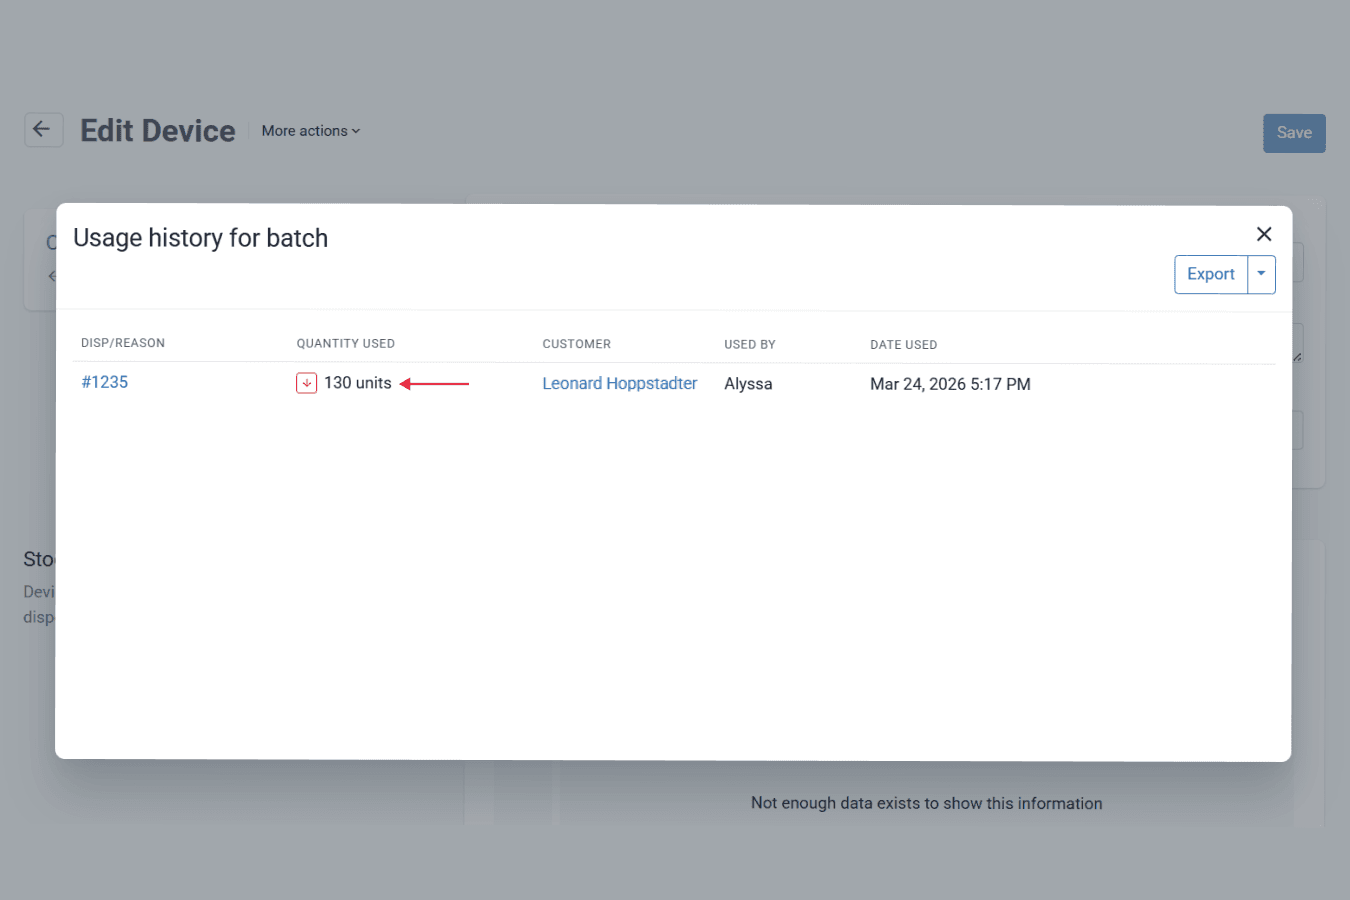Click the red decrease arrow icon beside 130 units
This screenshot has width=1350, height=900.
click(306, 383)
